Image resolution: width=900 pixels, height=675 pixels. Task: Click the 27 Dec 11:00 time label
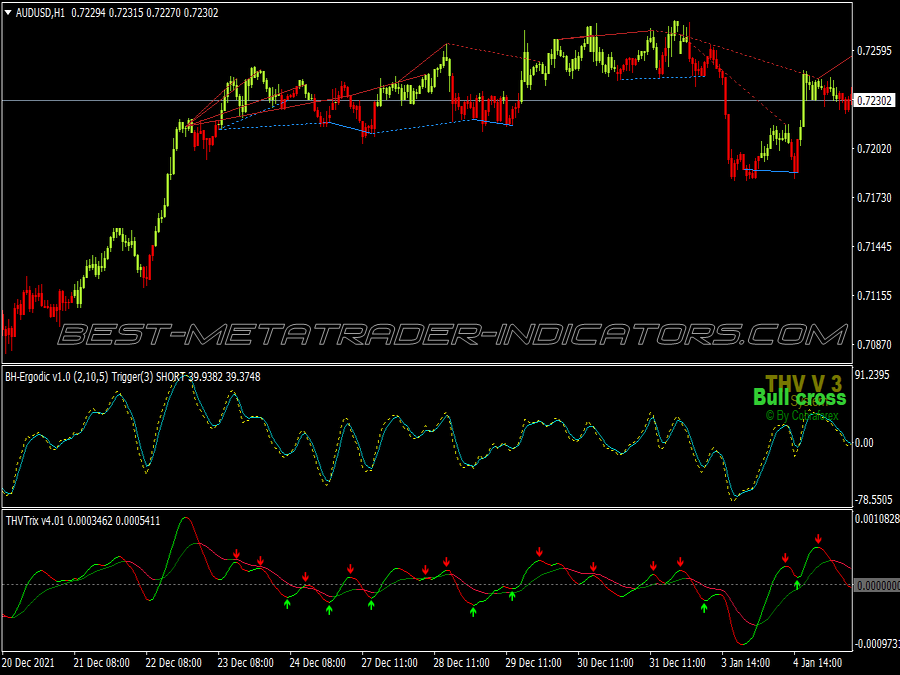point(390,663)
